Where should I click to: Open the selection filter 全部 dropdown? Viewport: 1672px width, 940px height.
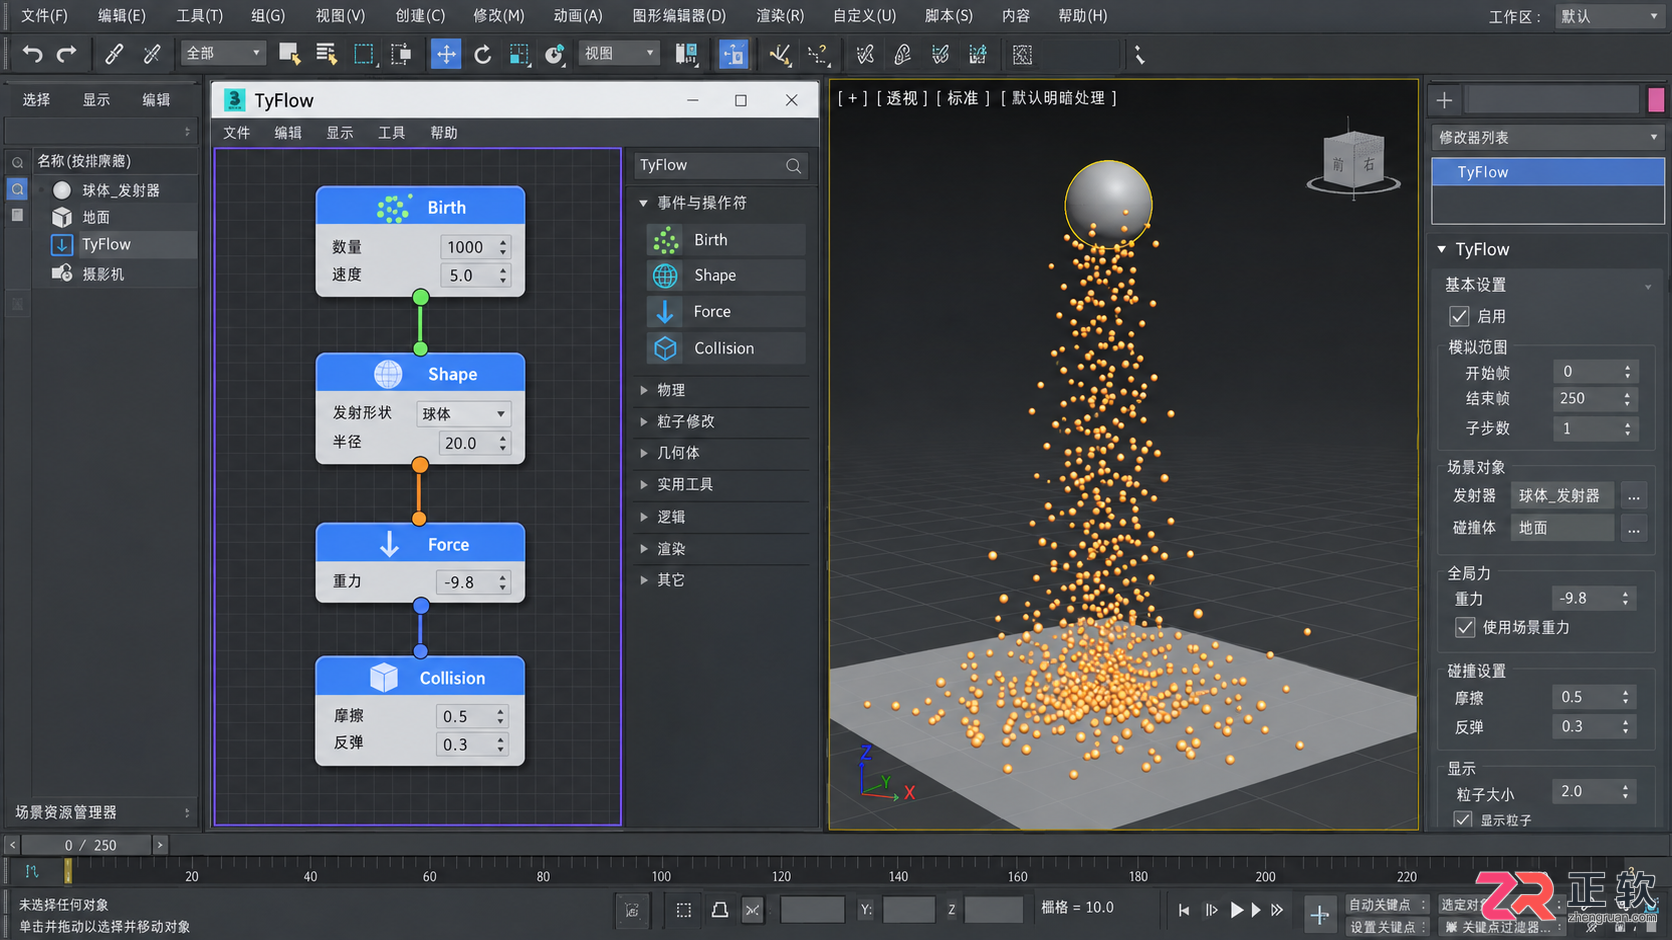coord(223,53)
